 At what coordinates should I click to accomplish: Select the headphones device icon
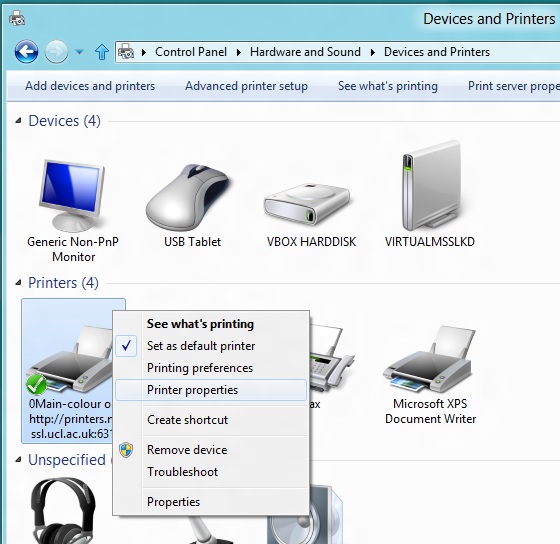click(x=63, y=511)
